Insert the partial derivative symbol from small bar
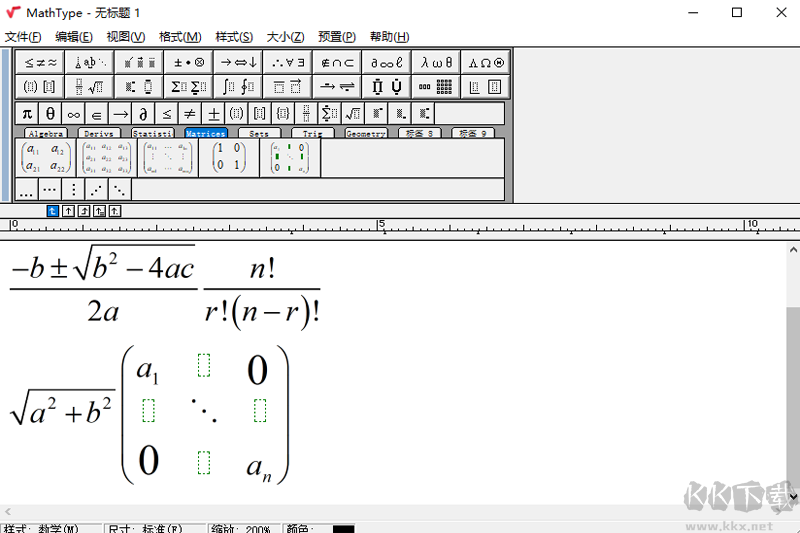The image size is (800, 533). coord(143,113)
